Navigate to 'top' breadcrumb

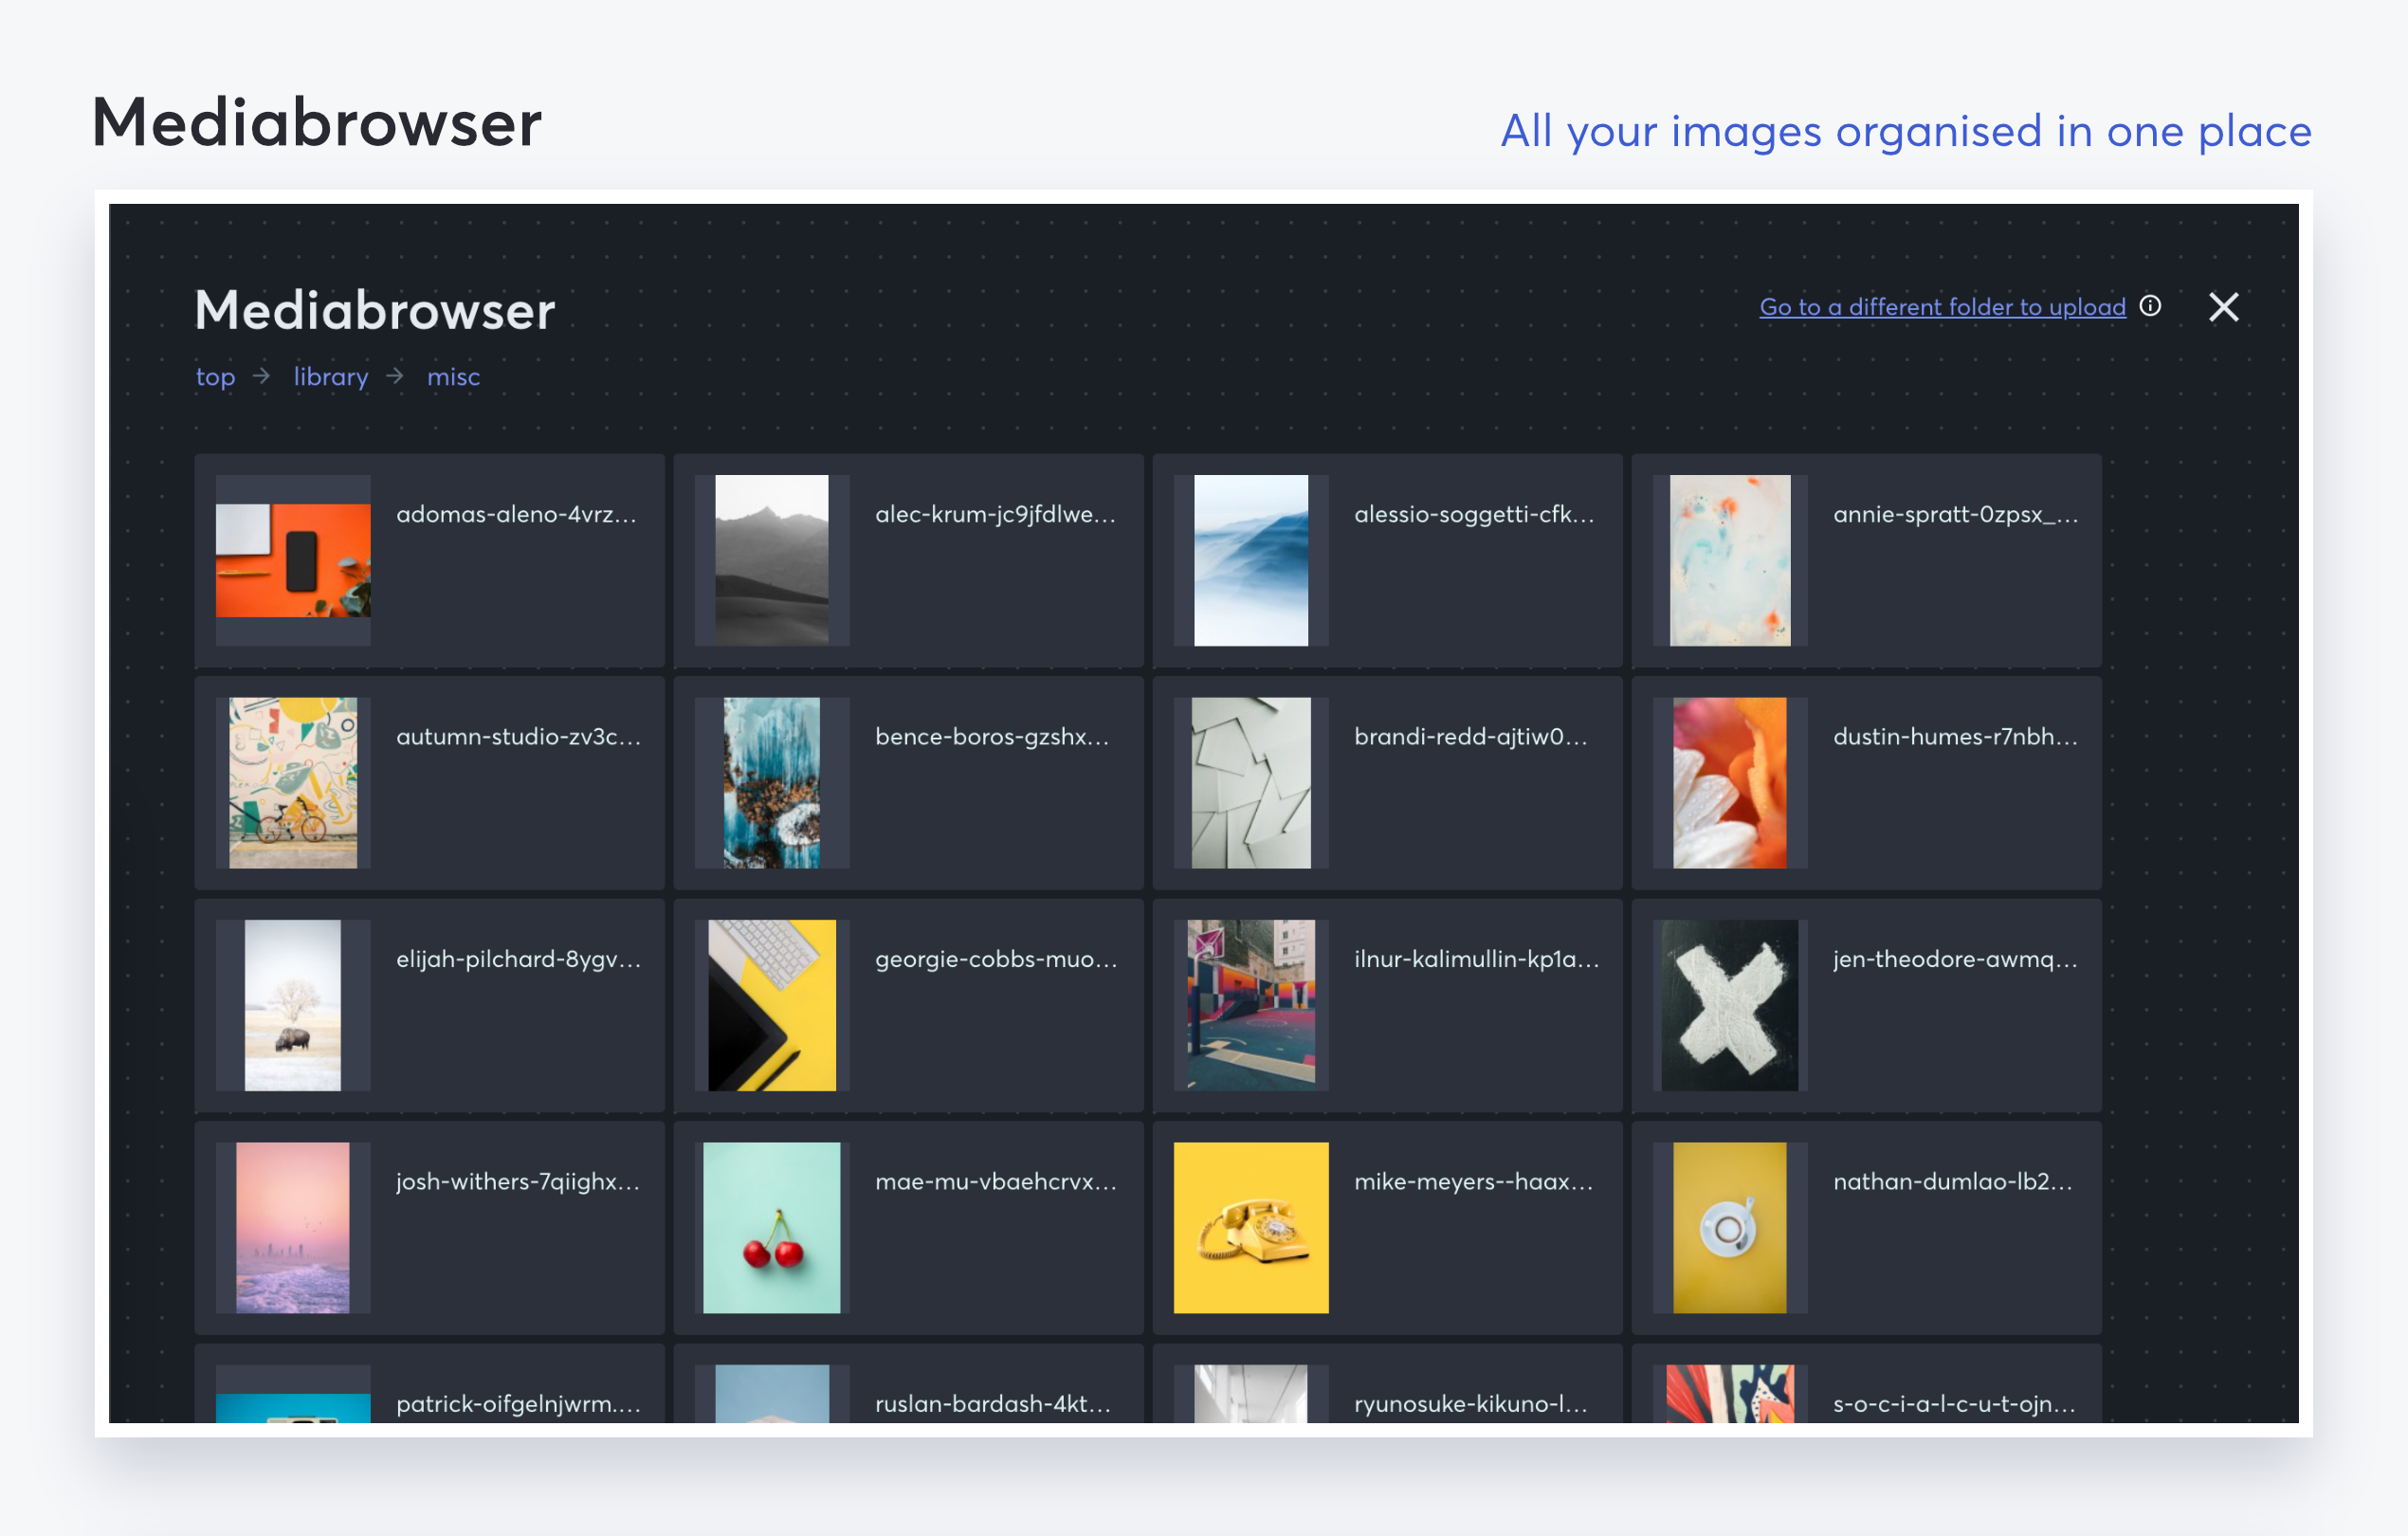point(215,377)
